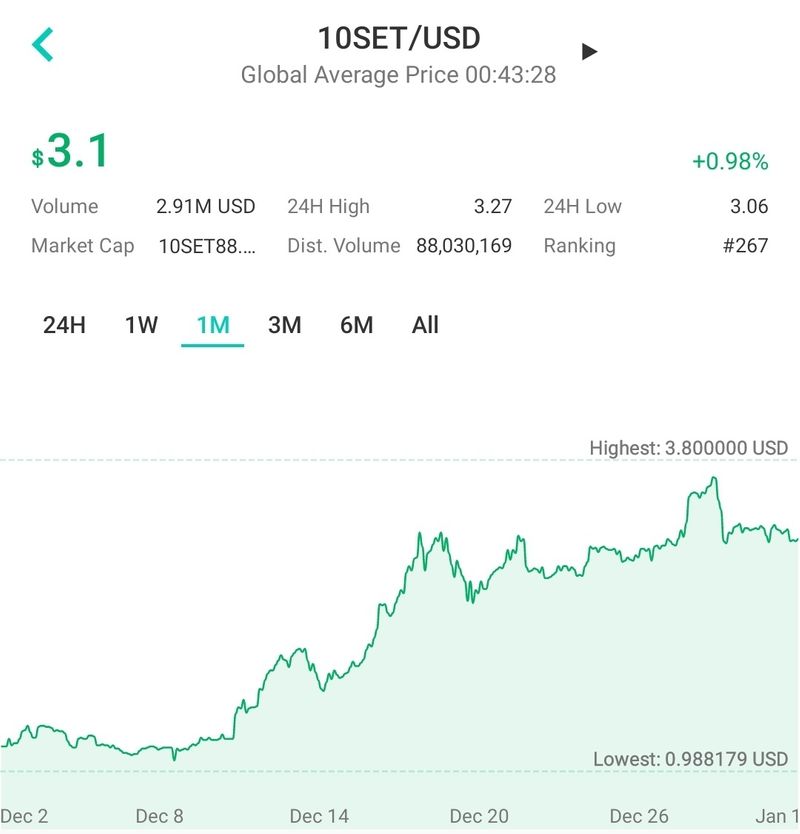Select the 1M range tab
800x834 pixels.
[213, 325]
